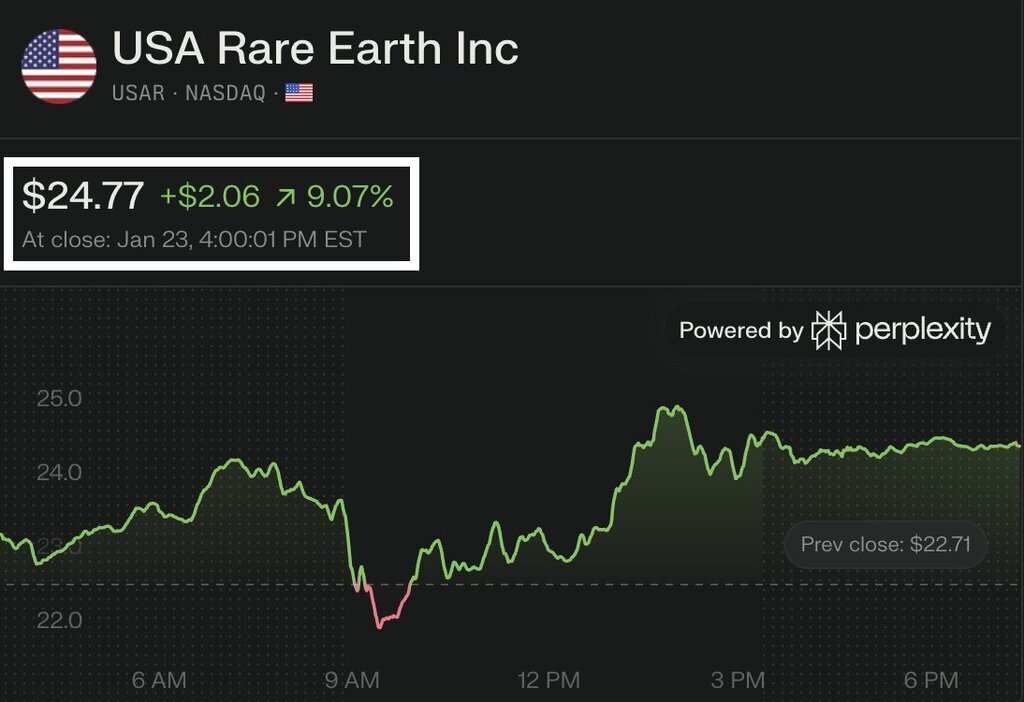Open the USA Rare Earth Inc title
Viewport: 1024px width, 702px height.
tap(315, 49)
